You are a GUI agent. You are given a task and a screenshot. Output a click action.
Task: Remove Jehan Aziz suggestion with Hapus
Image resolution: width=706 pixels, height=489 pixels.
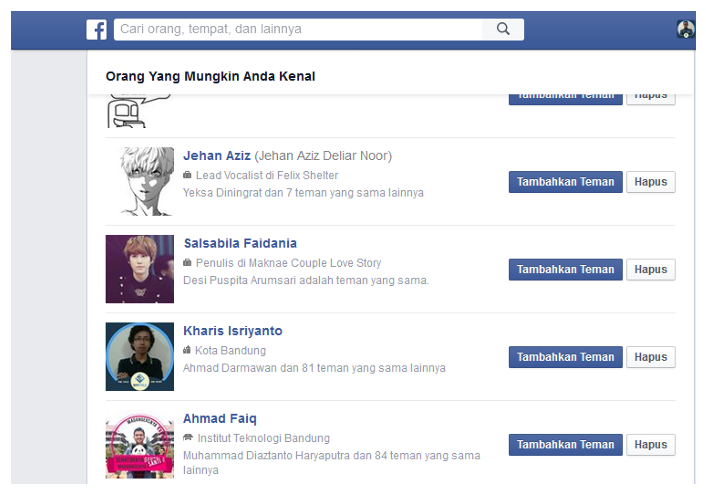(x=650, y=182)
